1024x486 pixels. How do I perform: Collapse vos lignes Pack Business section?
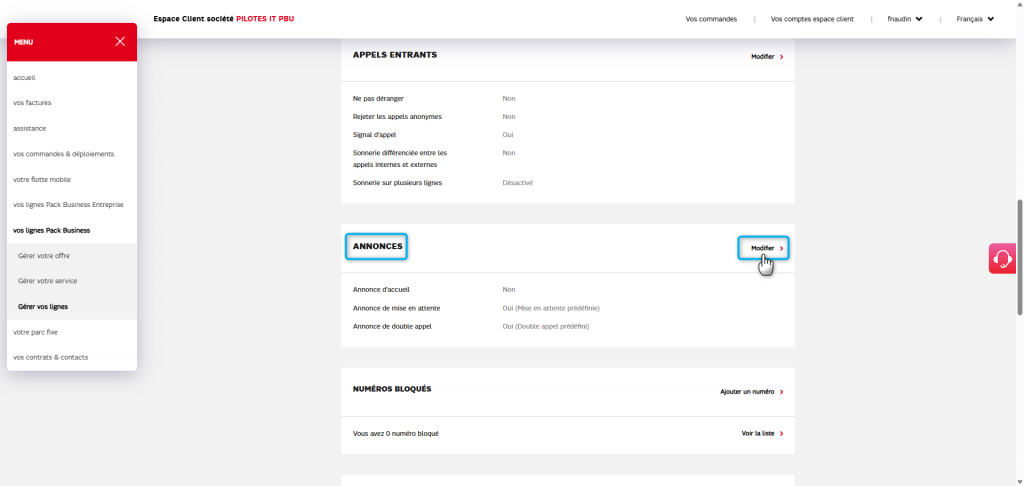(51, 230)
